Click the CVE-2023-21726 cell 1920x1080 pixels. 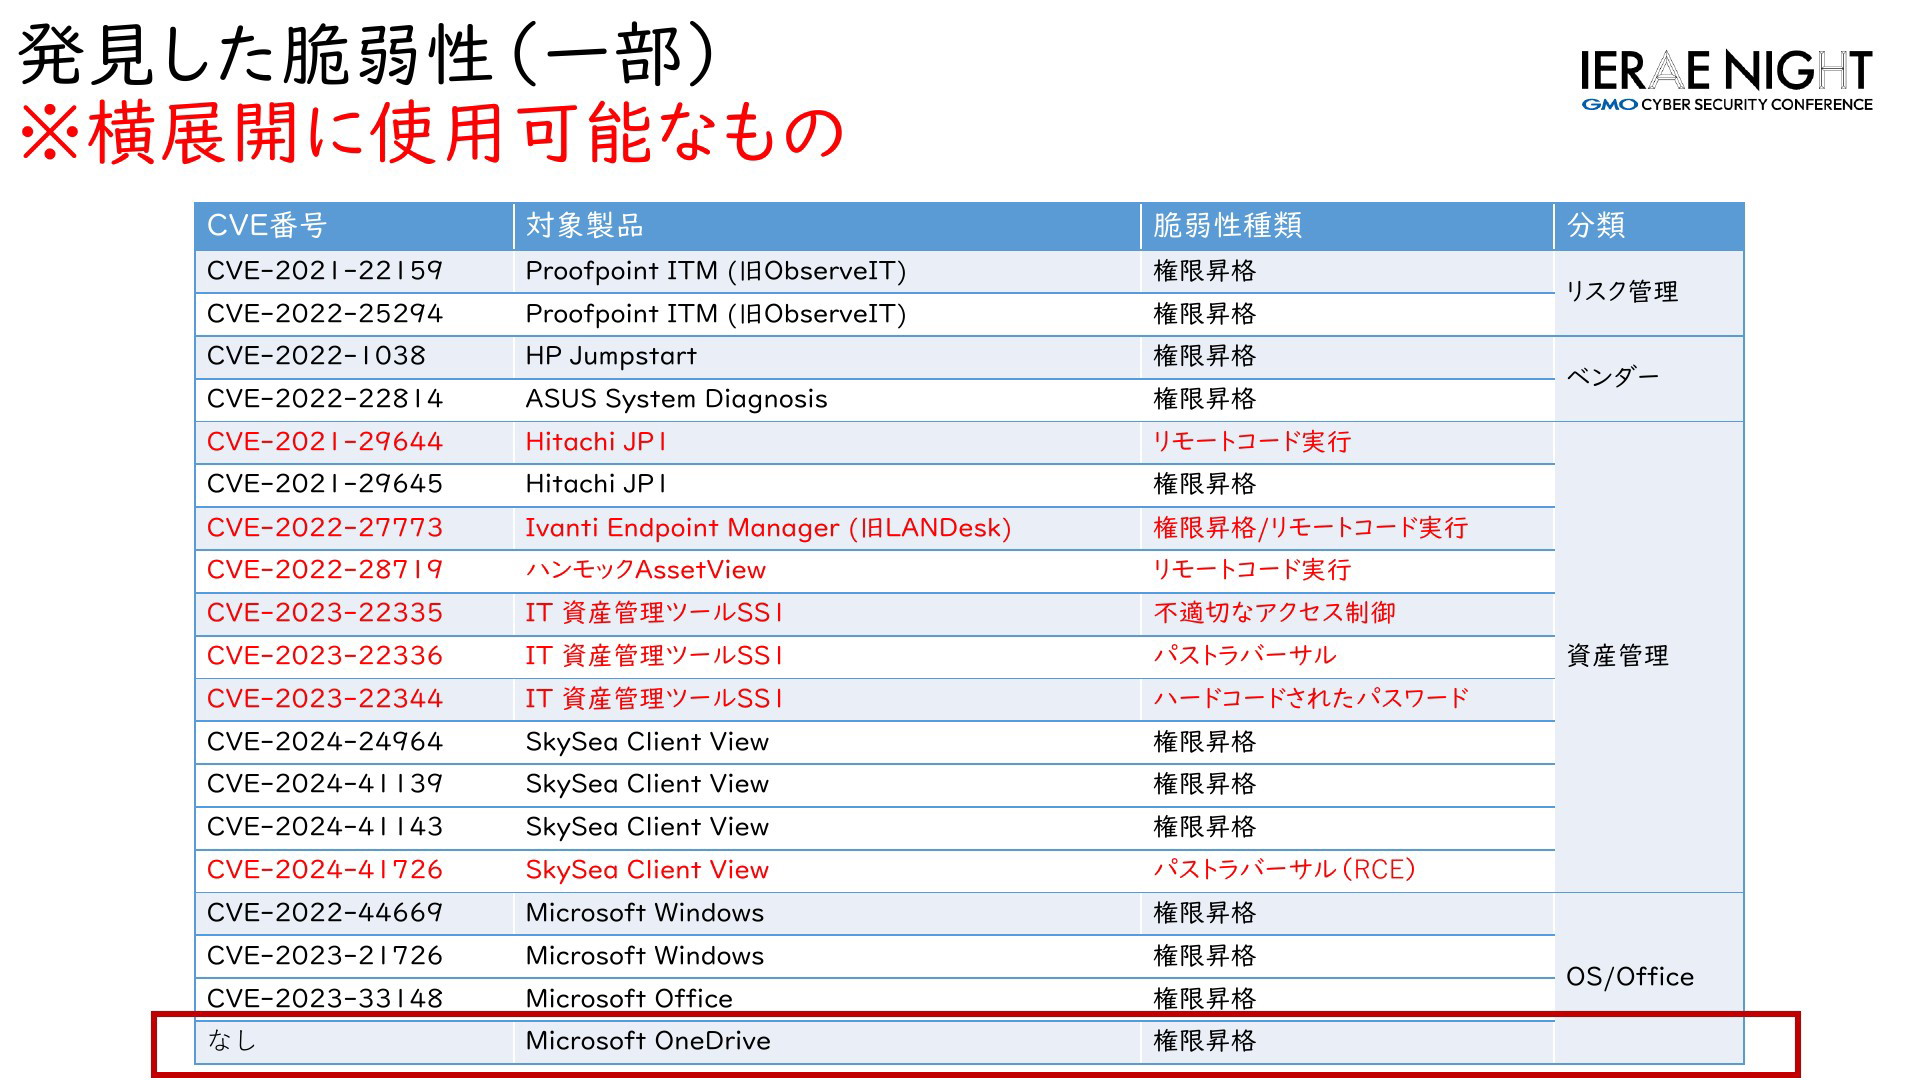point(355,956)
